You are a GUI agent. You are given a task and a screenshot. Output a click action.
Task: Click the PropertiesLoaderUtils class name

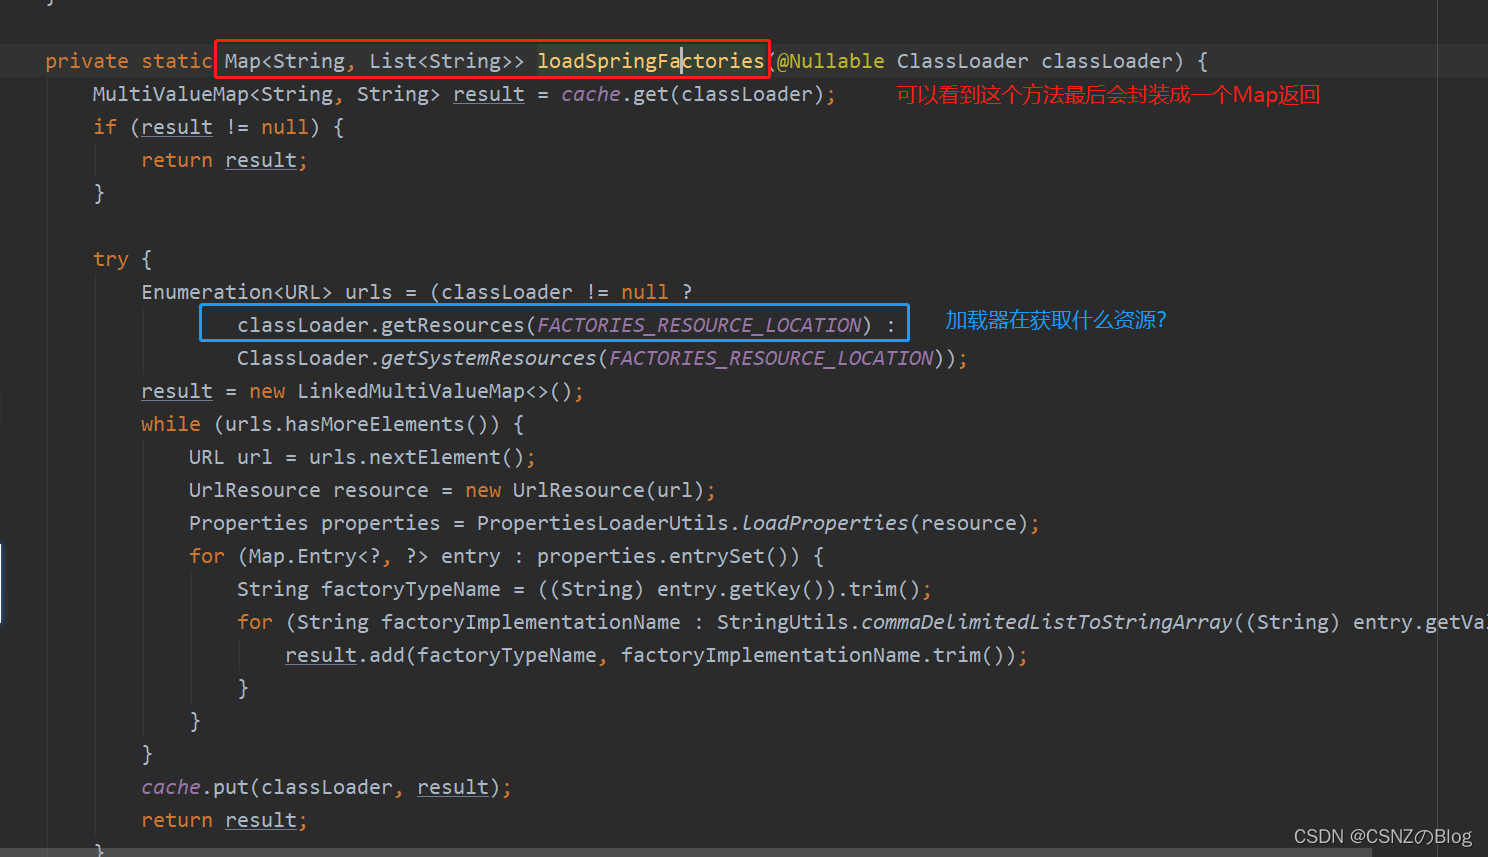coord(603,523)
